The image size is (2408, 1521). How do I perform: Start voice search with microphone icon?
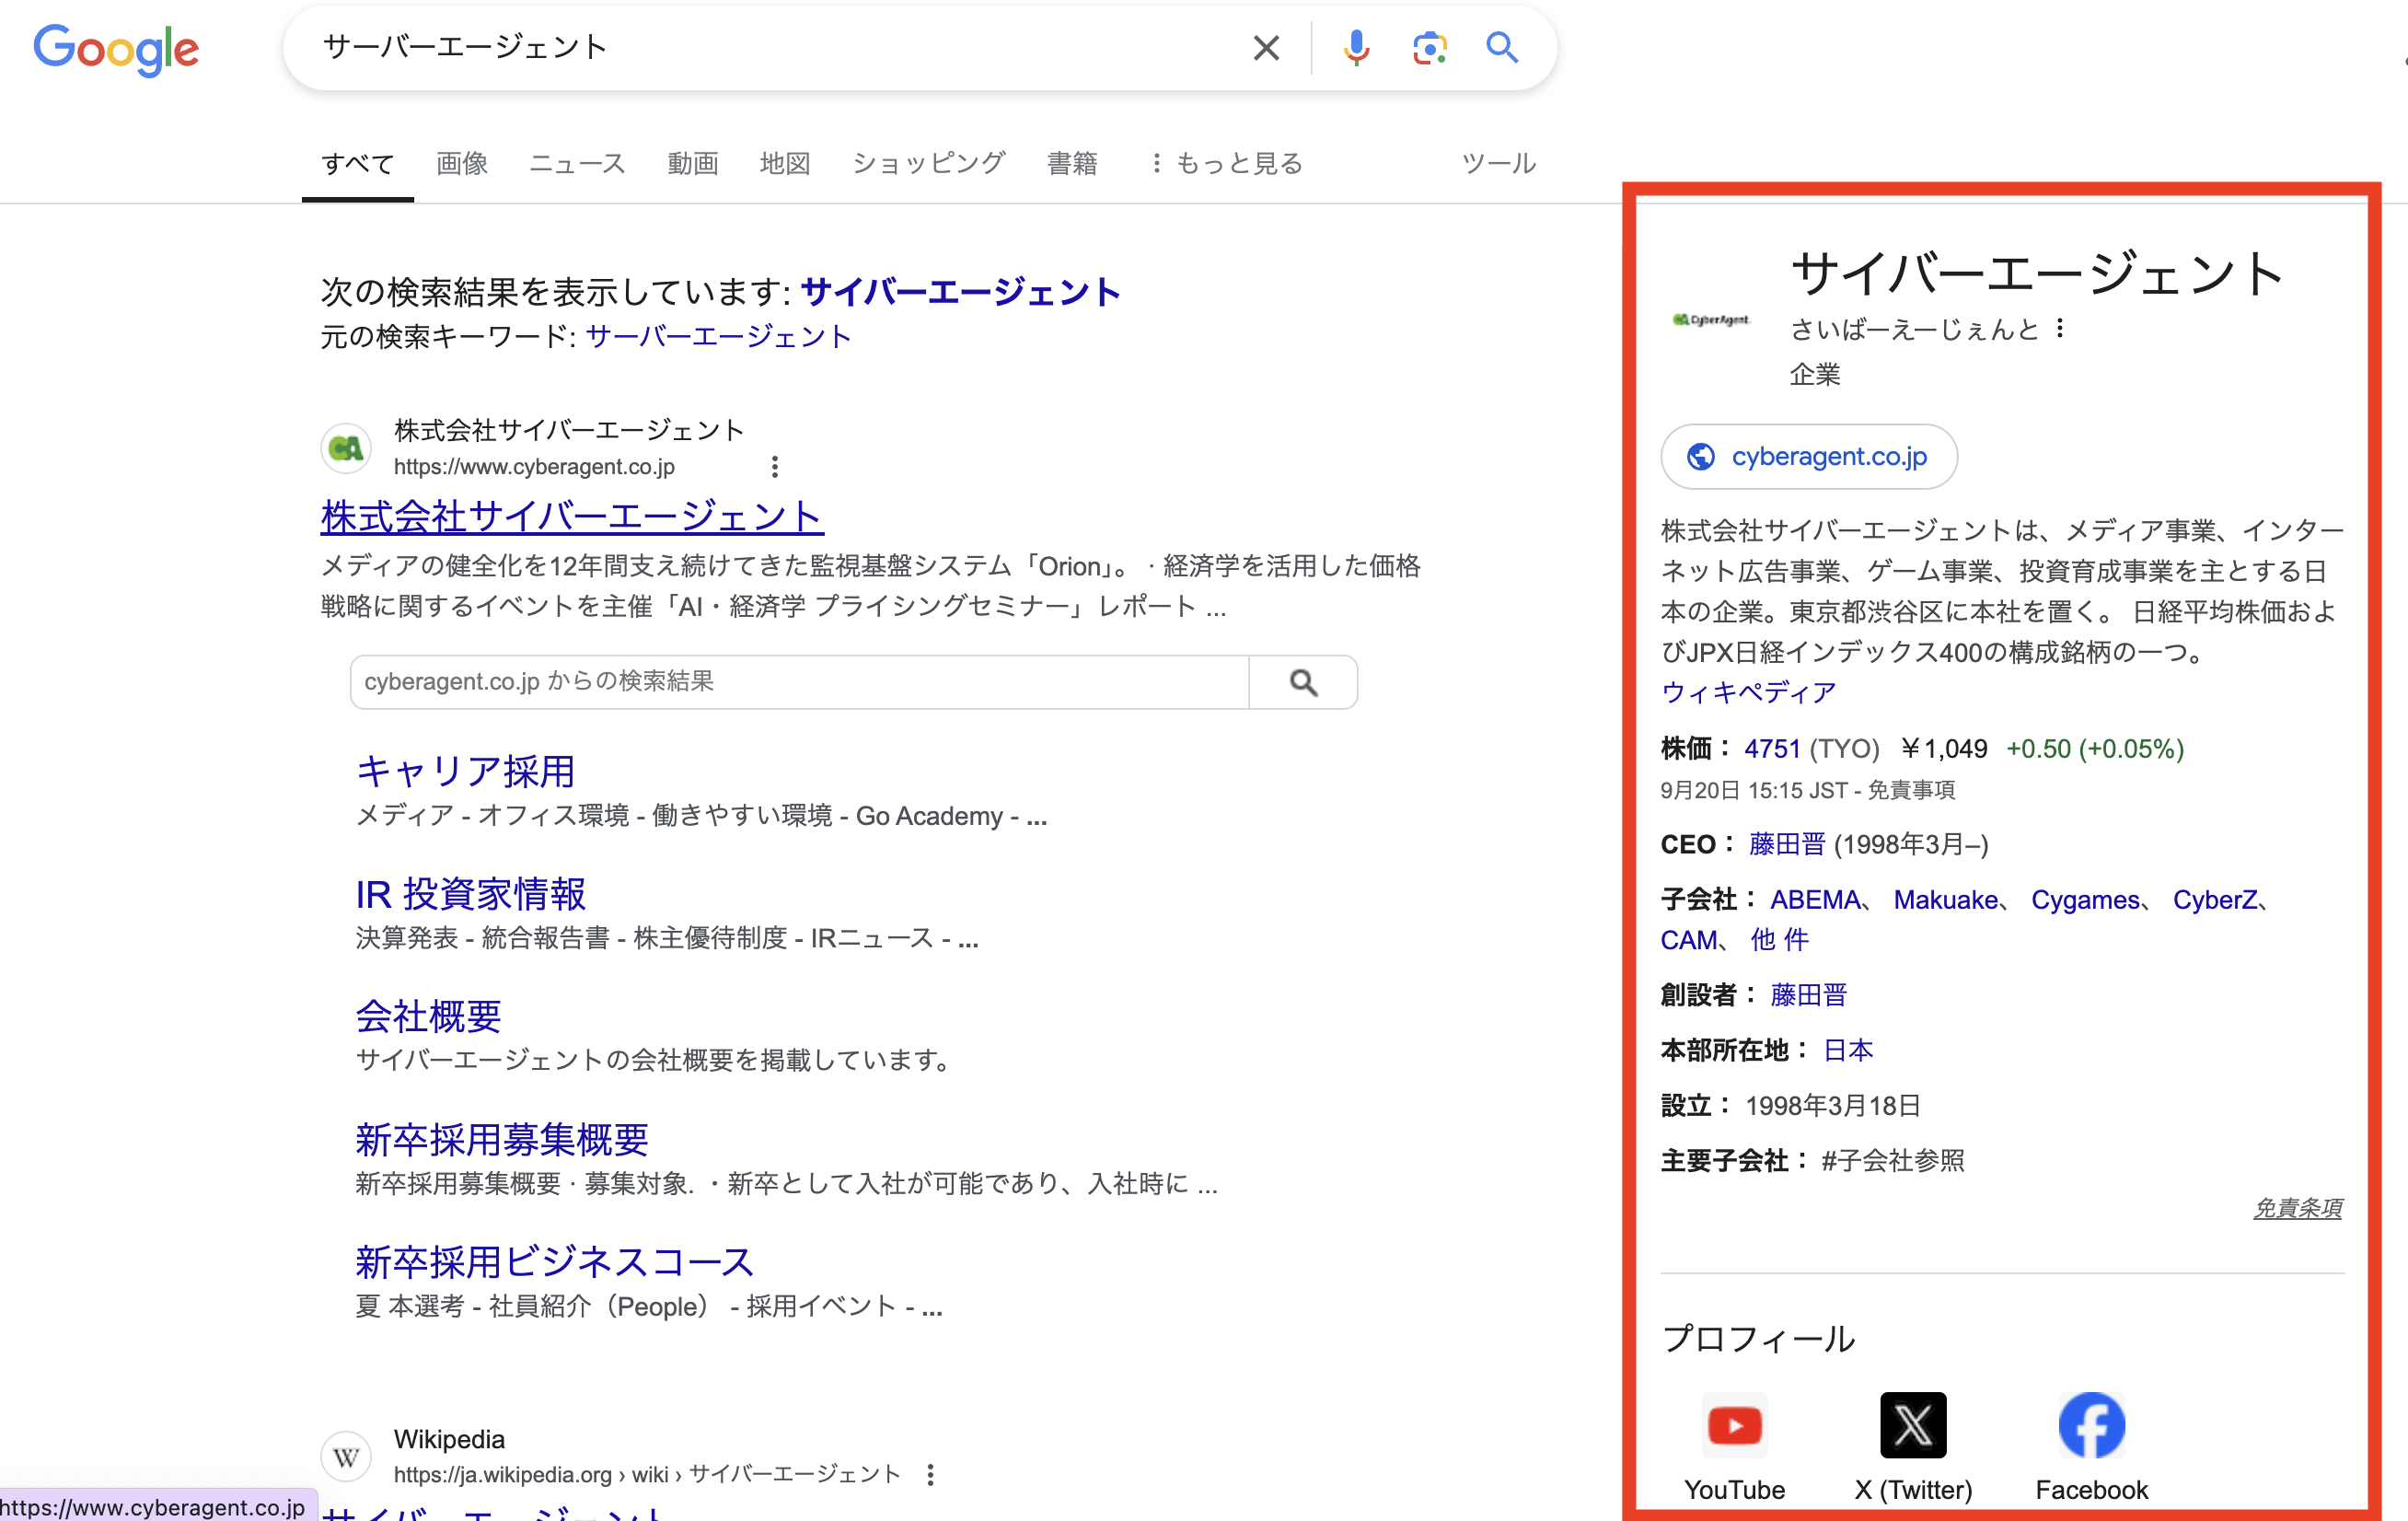[1356, 47]
